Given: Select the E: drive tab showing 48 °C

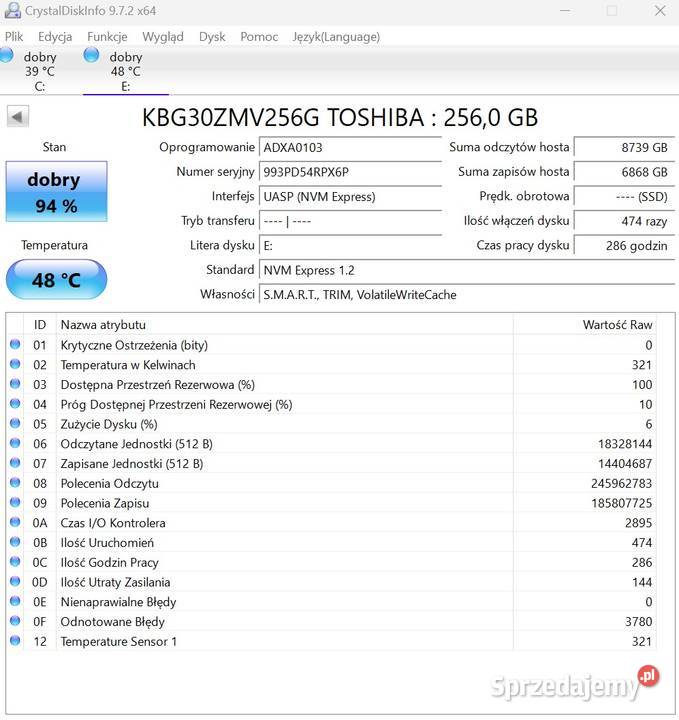Looking at the screenshot, I should point(125,71).
